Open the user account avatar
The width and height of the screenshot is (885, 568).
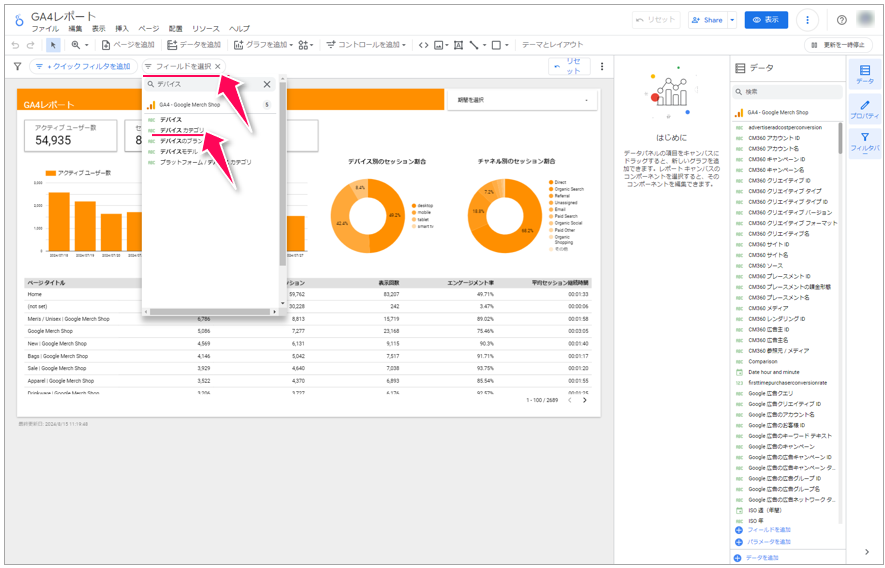click(x=866, y=19)
